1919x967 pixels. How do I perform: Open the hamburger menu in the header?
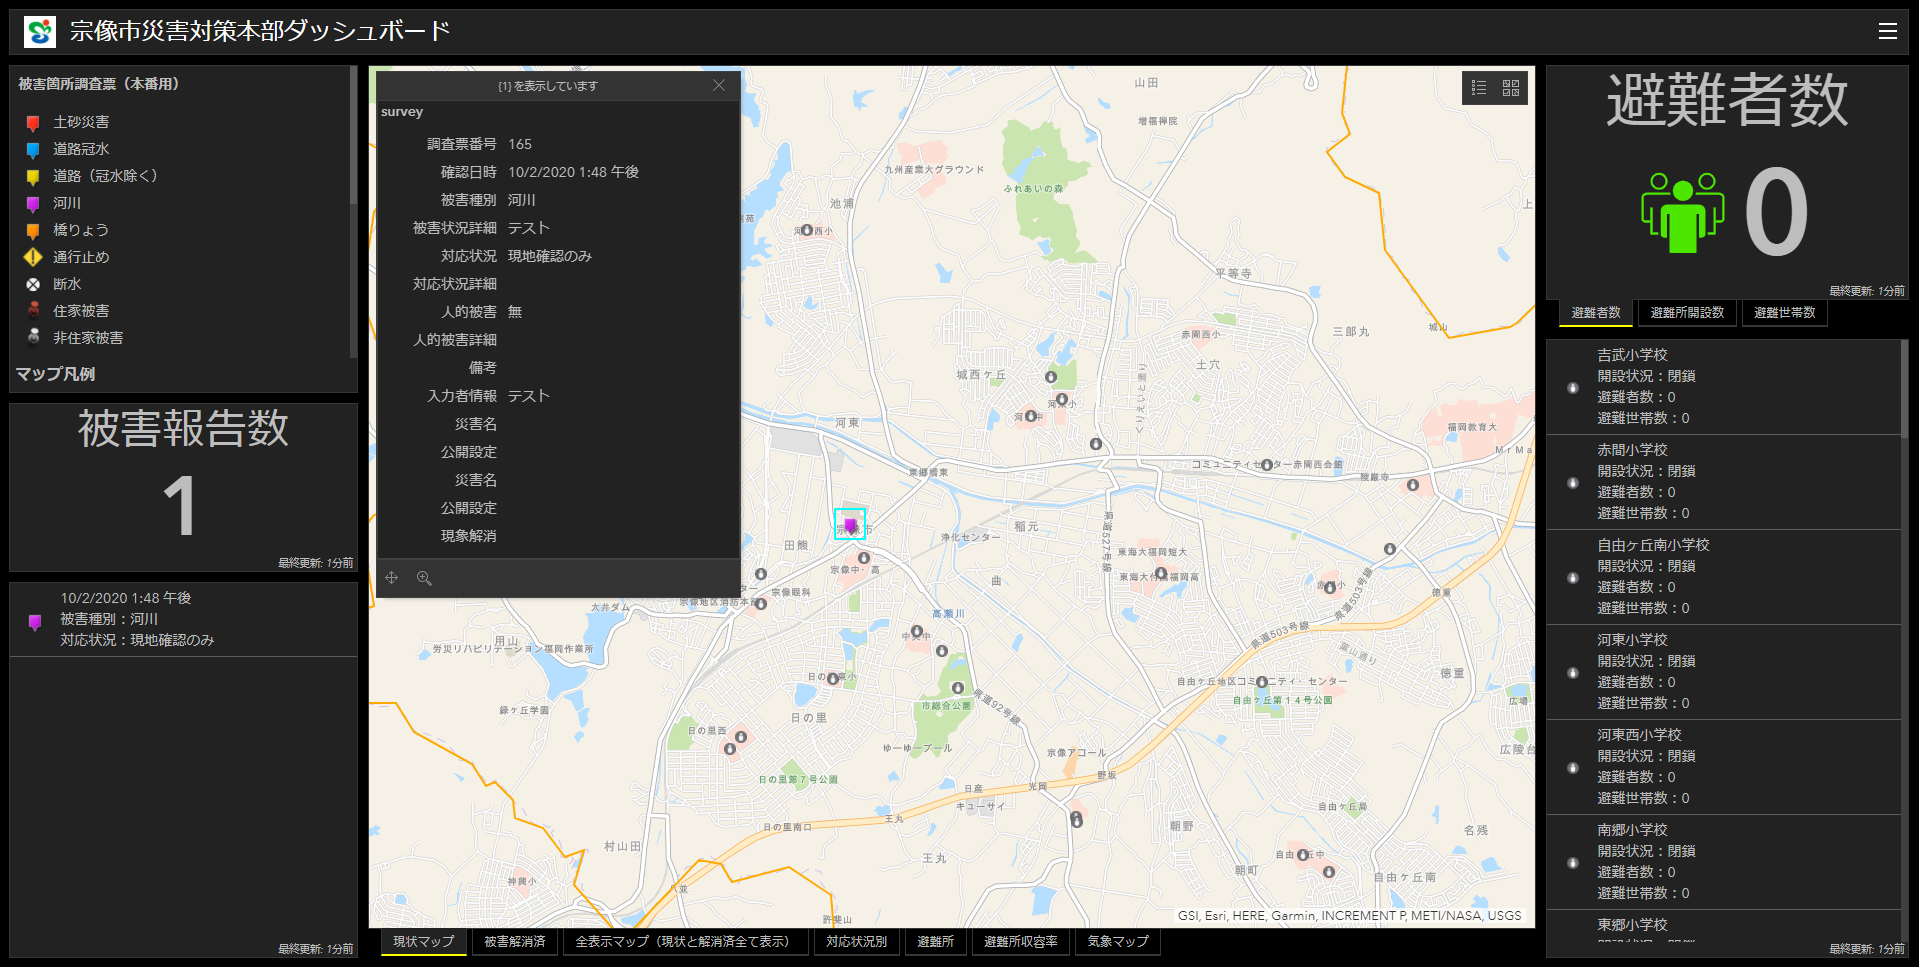point(1887,31)
